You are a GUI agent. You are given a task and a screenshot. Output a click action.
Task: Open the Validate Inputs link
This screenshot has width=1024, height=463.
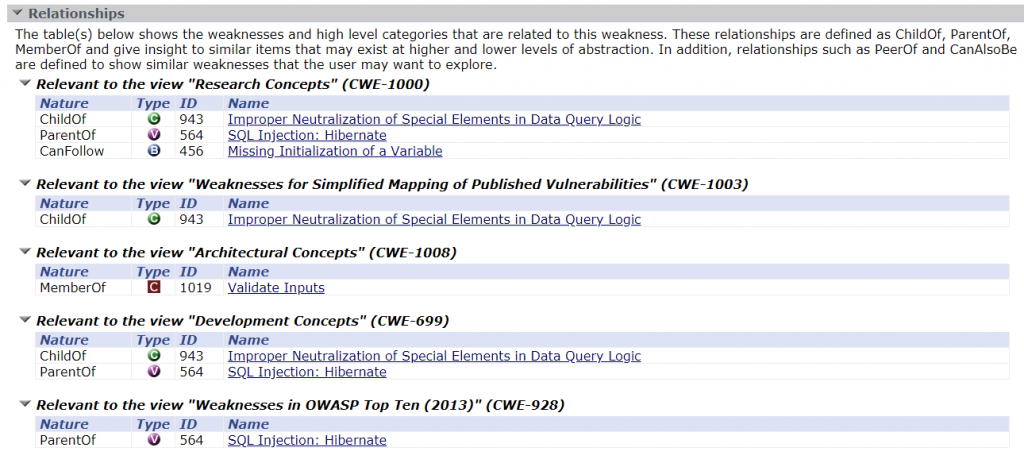tap(276, 287)
